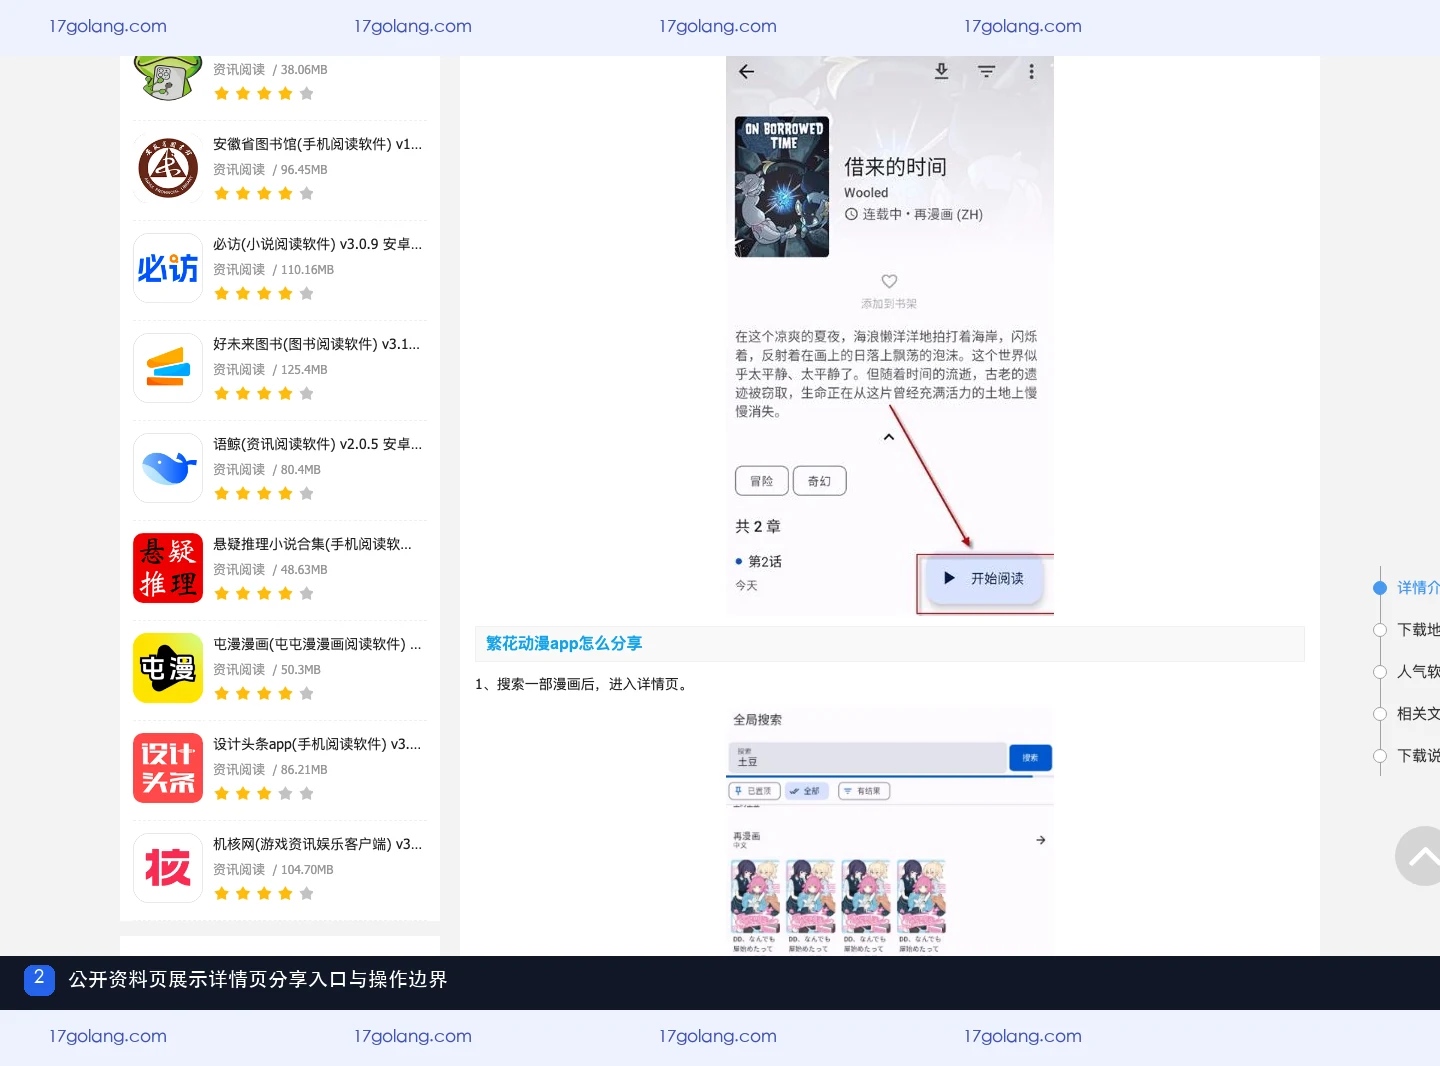Collapse the description with the up chevron
The image size is (1440, 1066).
(x=888, y=437)
